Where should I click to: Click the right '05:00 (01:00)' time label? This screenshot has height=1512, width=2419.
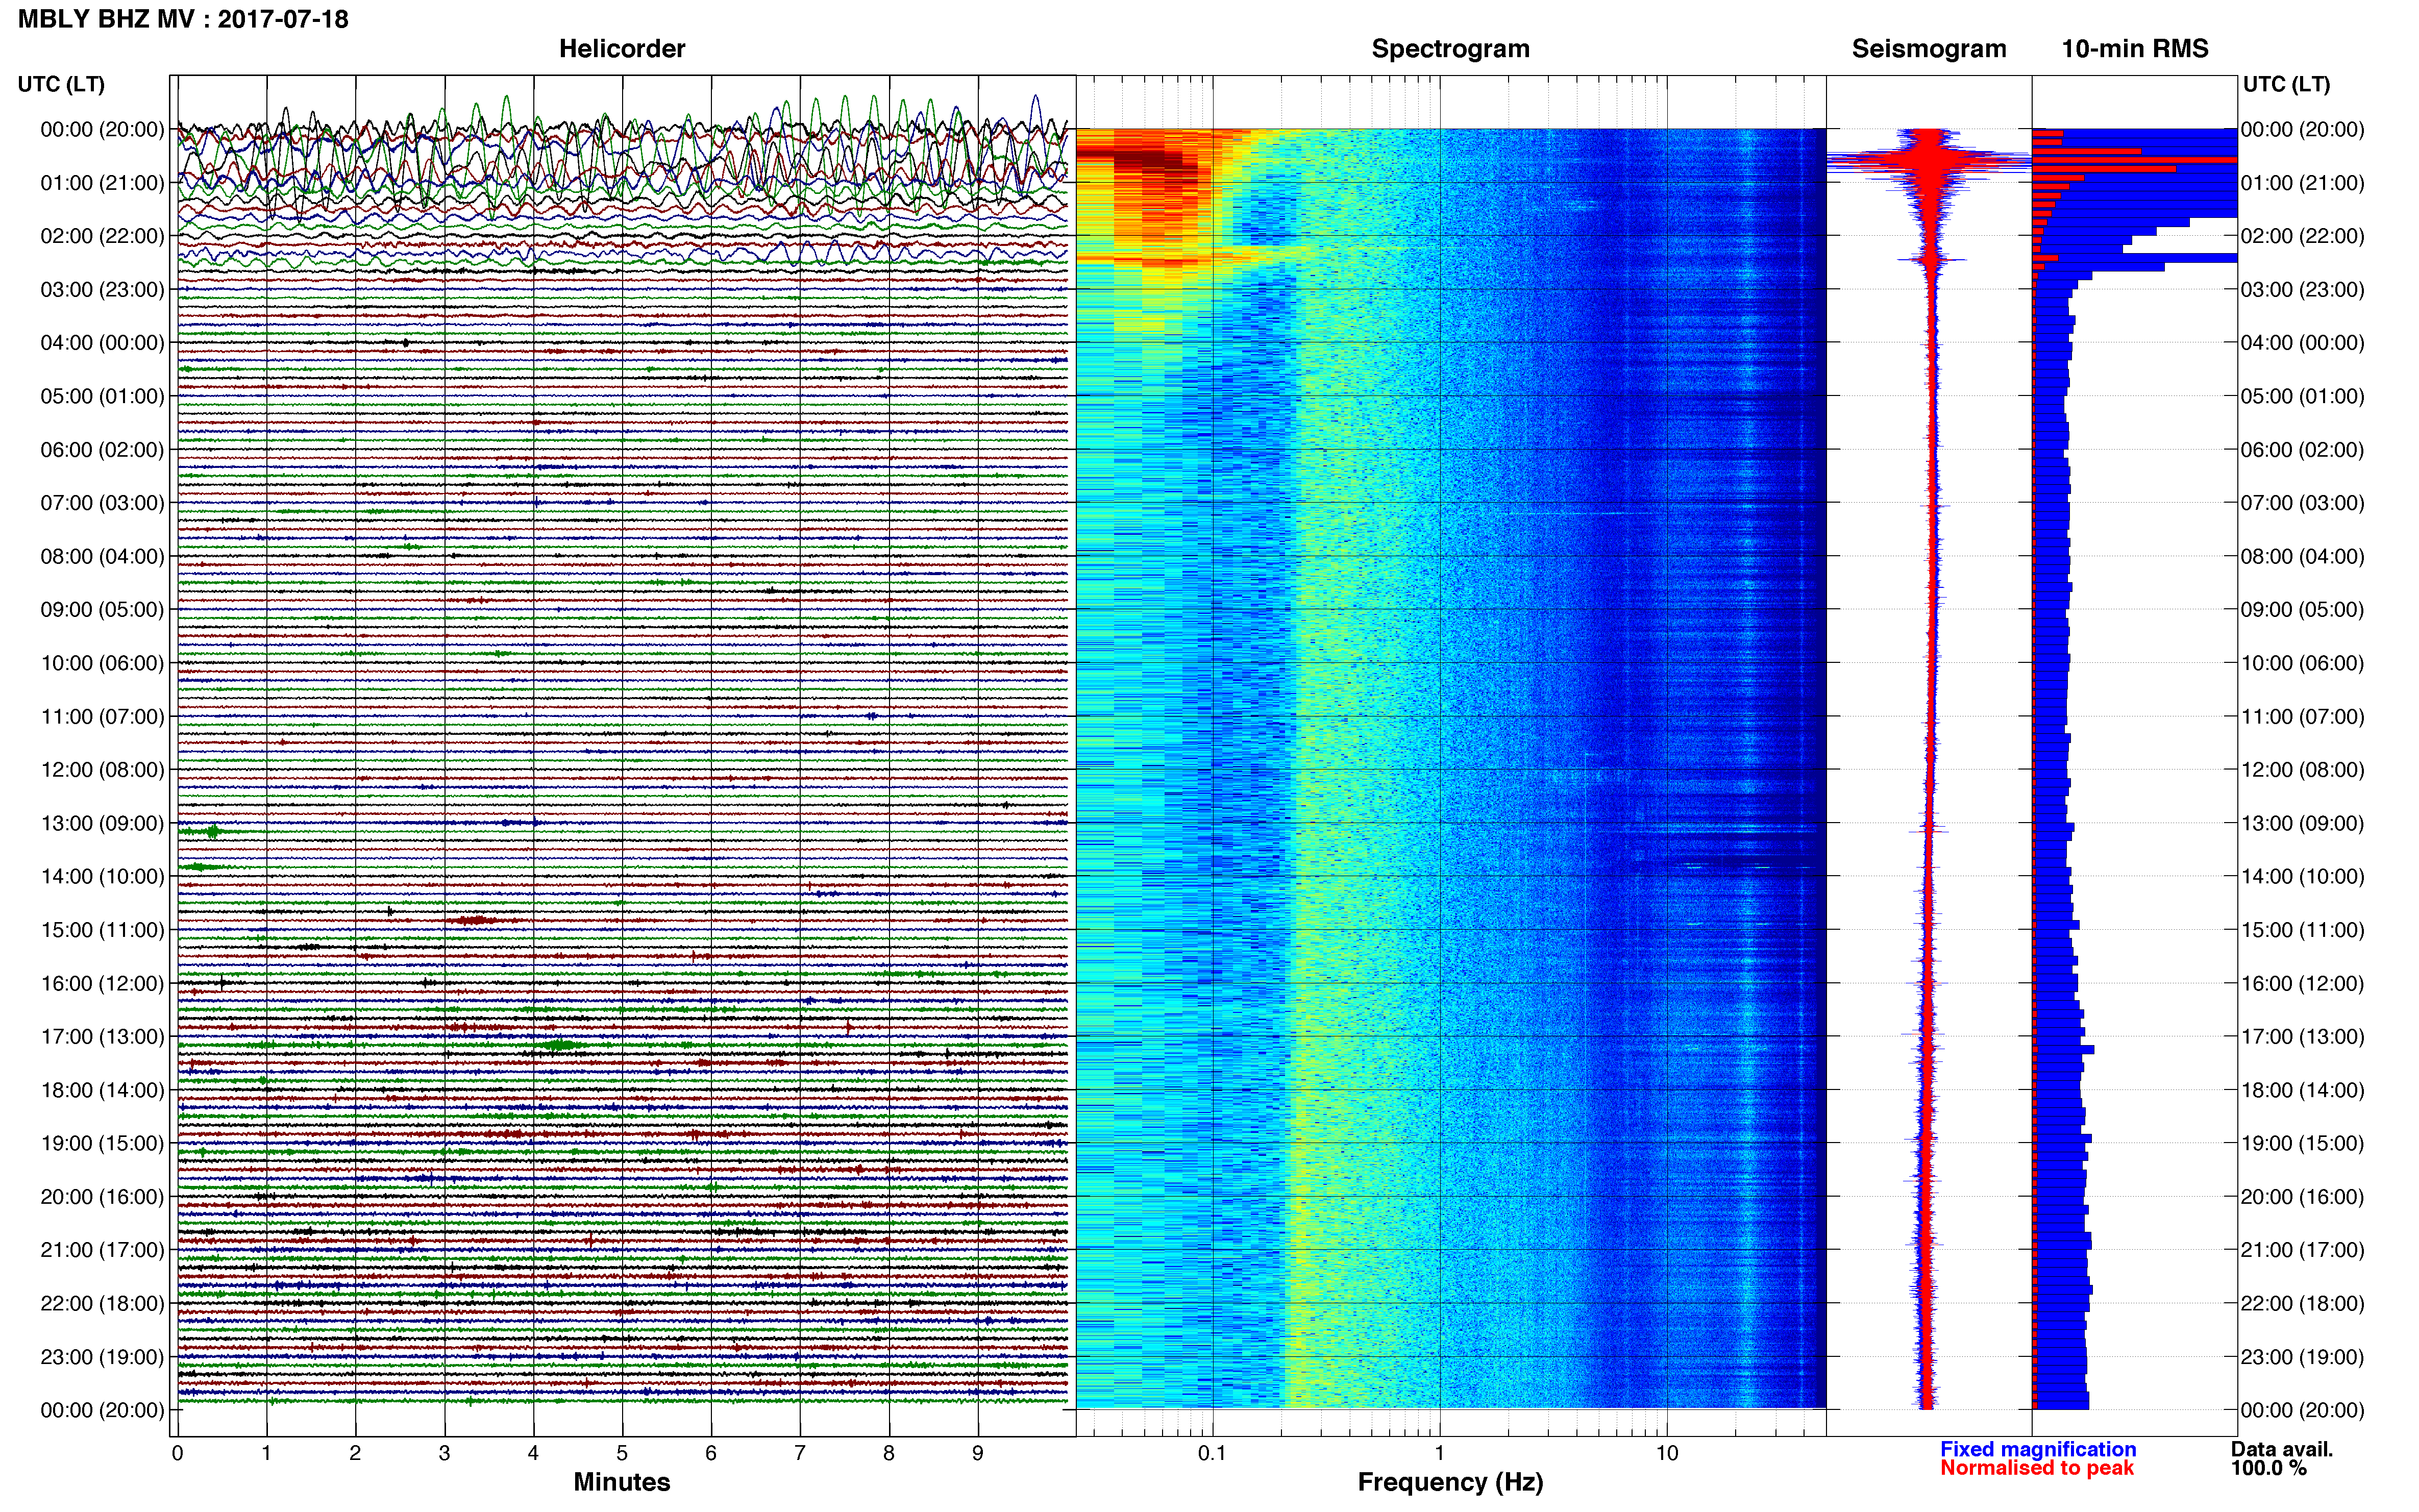click(x=2302, y=396)
